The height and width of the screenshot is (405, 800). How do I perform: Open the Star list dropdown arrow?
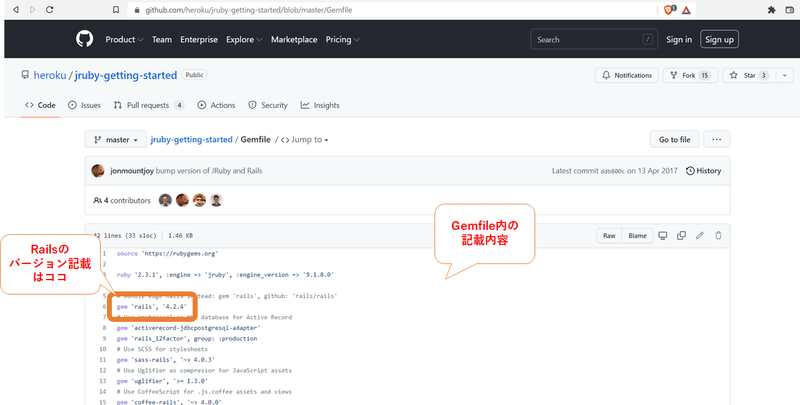785,75
